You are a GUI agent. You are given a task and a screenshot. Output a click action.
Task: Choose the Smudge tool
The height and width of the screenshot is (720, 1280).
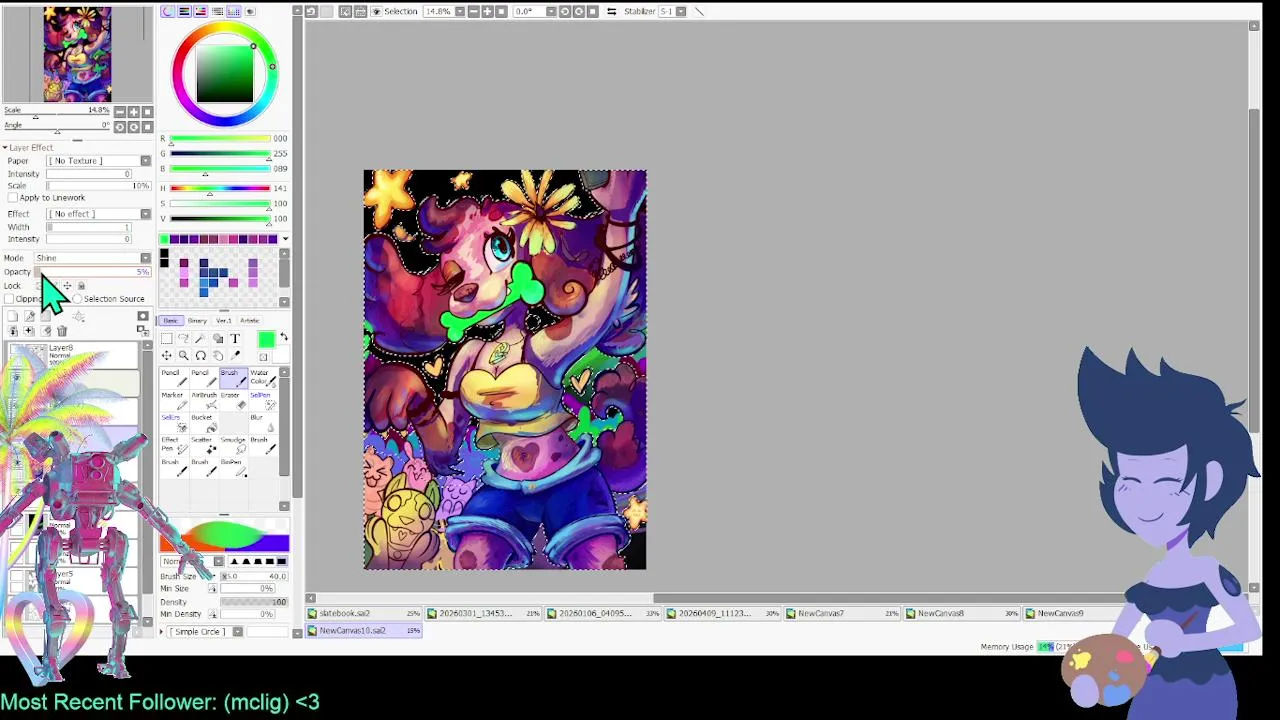coord(234,446)
